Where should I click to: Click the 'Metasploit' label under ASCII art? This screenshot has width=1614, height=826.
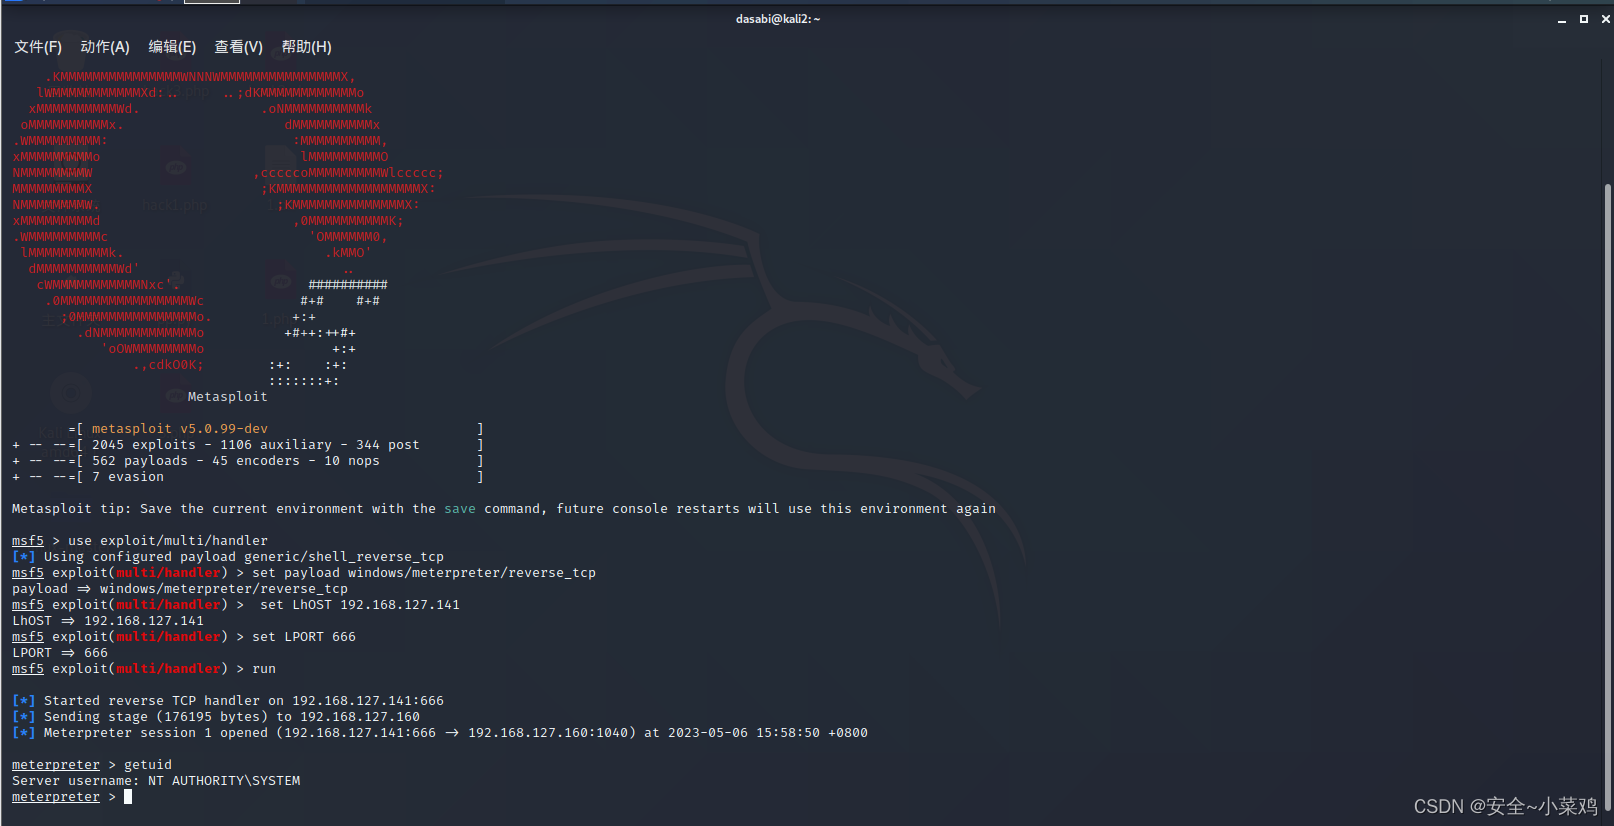(x=228, y=397)
